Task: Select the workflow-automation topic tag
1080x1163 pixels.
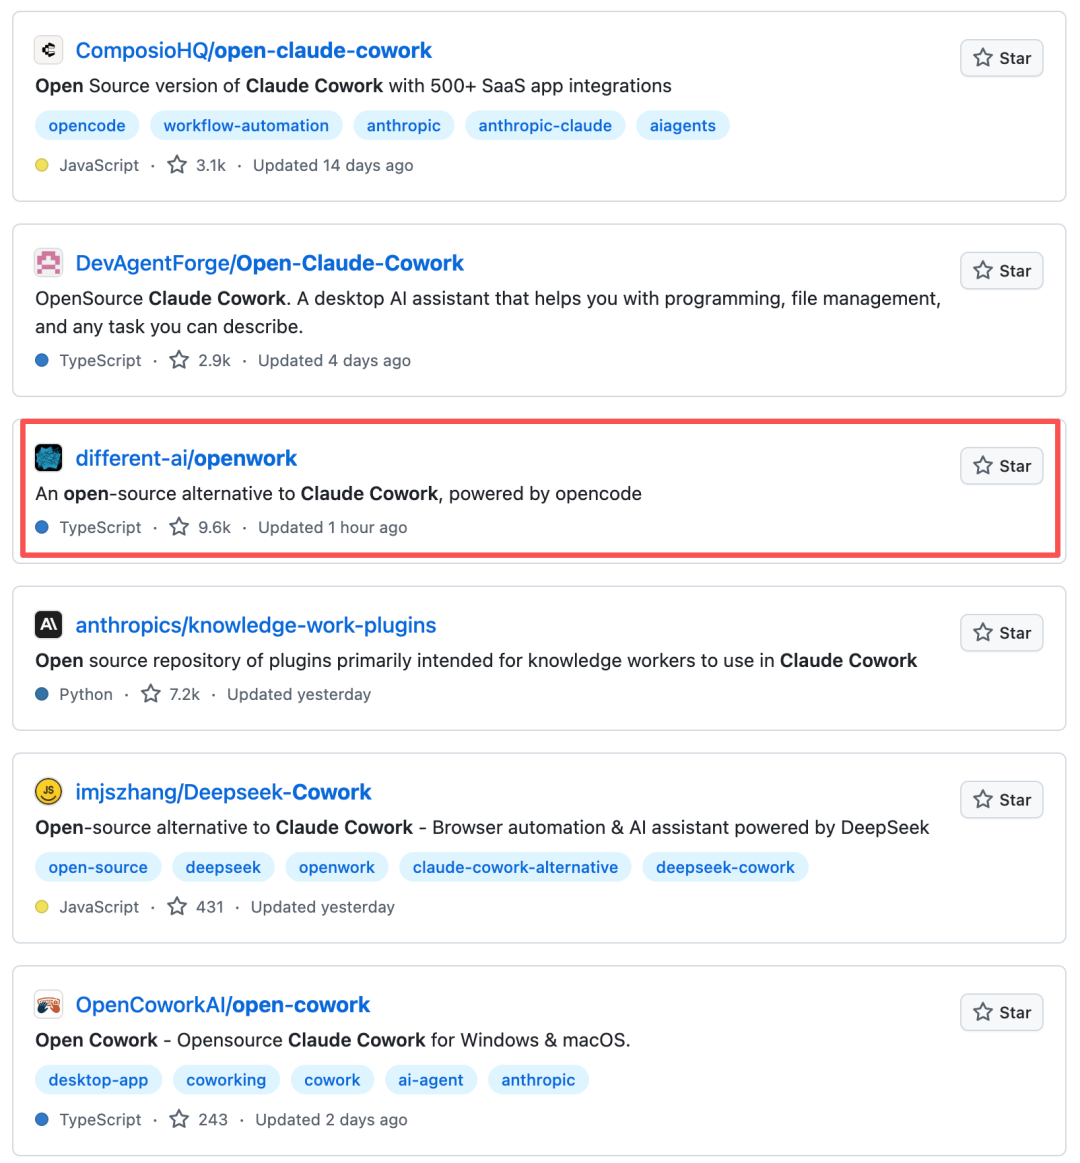Action: pyautogui.click(x=246, y=126)
